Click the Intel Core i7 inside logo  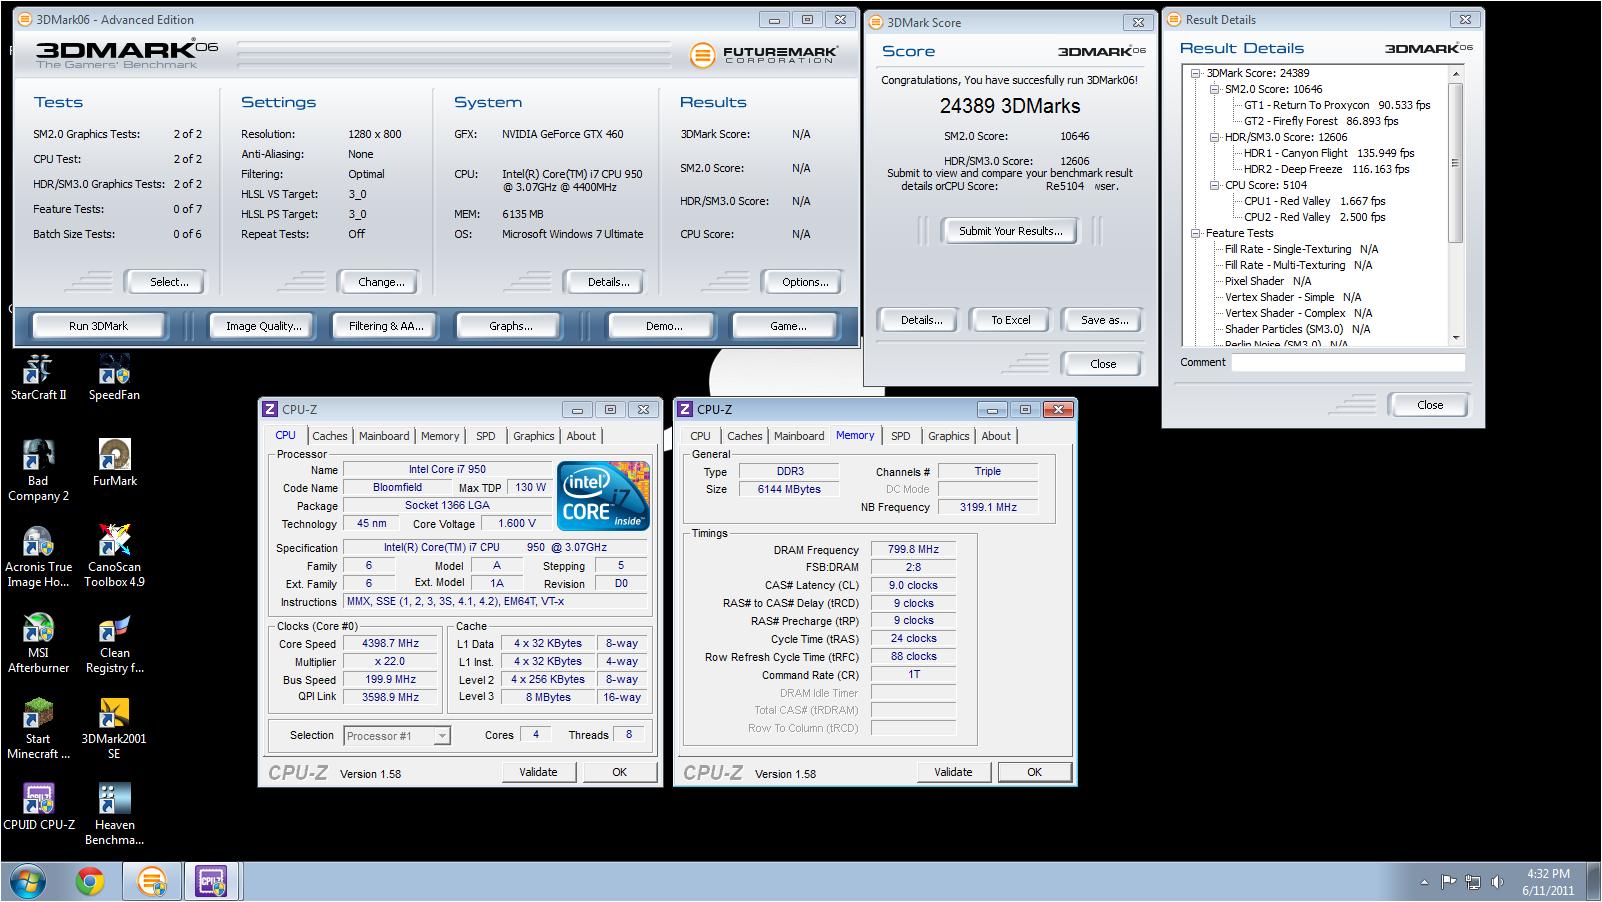pos(603,496)
